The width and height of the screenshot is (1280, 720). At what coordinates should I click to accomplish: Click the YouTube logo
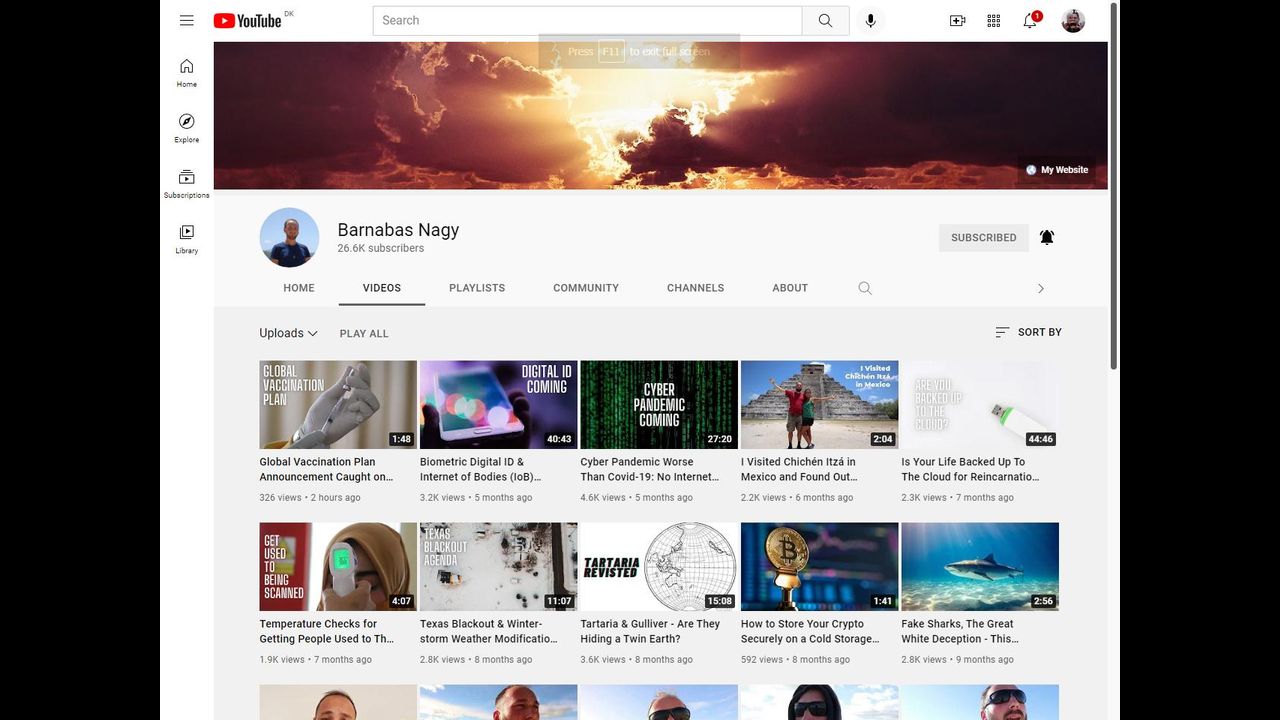point(248,21)
